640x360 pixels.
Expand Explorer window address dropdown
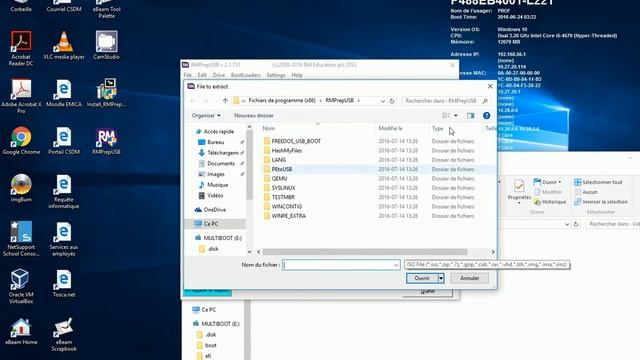click(567, 224)
